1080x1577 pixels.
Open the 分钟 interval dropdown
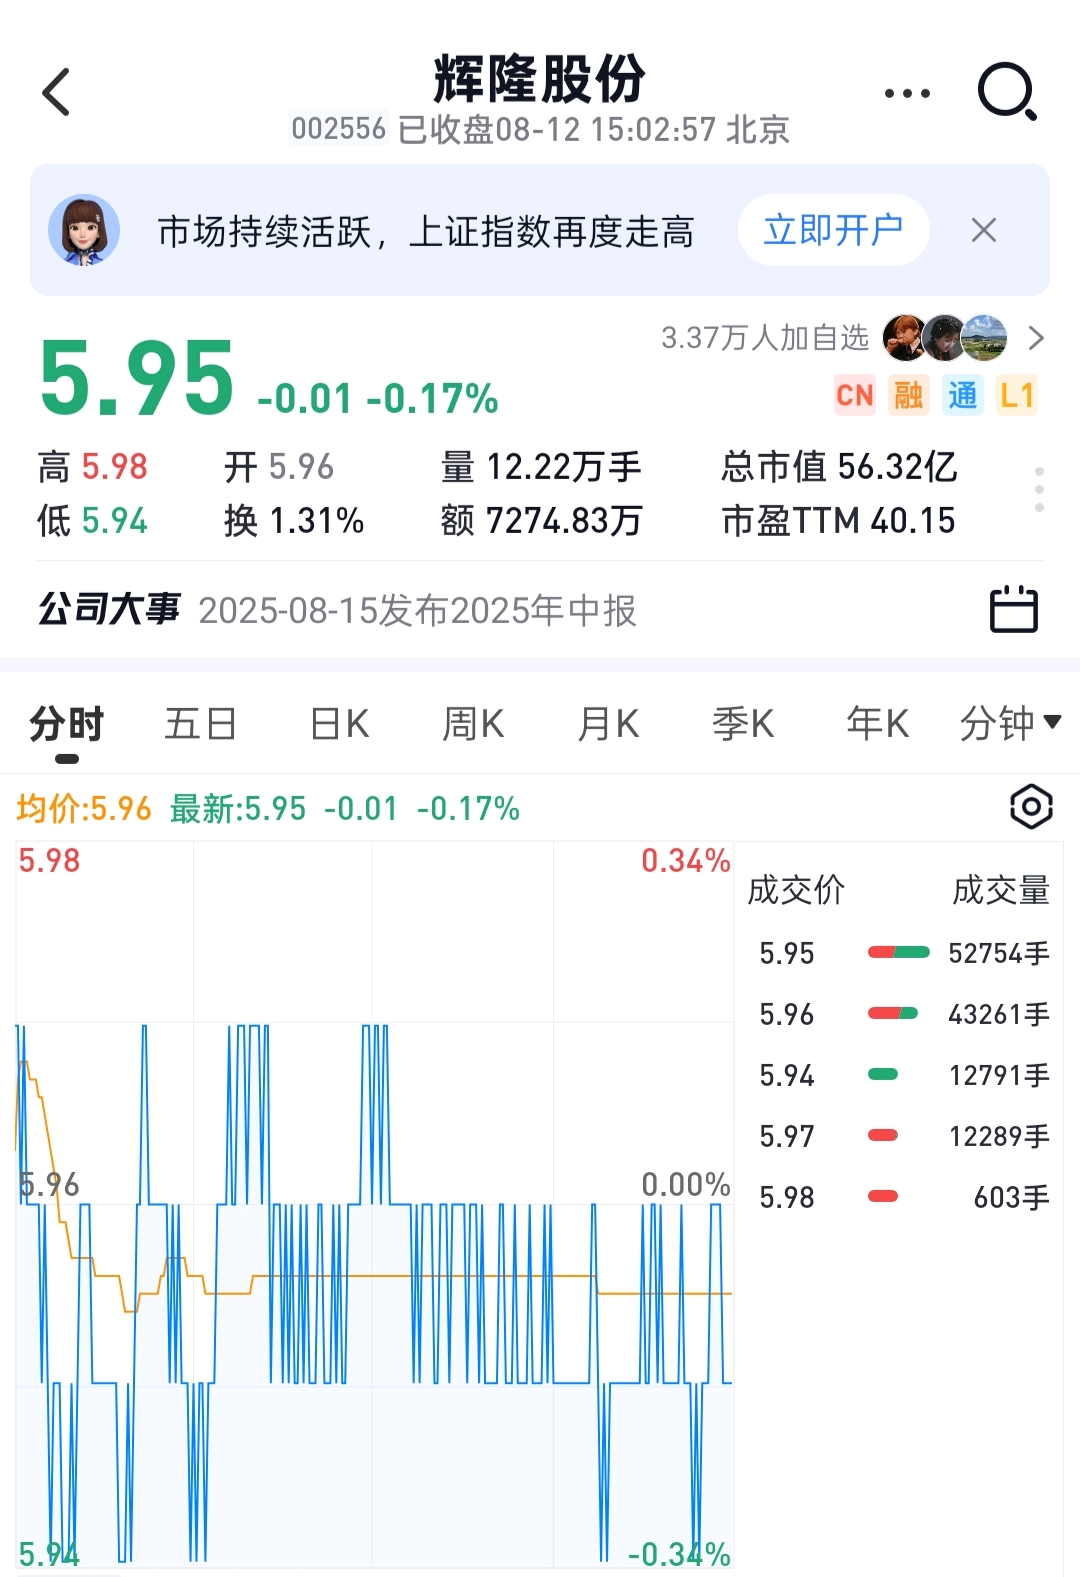(1010, 723)
